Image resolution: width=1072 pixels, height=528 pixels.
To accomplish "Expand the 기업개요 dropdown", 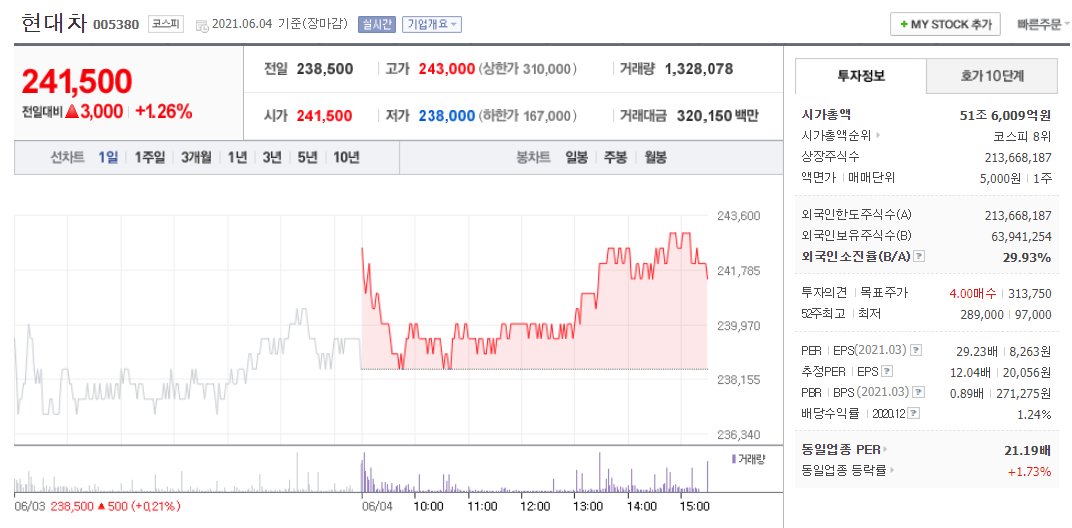I will point(432,24).
